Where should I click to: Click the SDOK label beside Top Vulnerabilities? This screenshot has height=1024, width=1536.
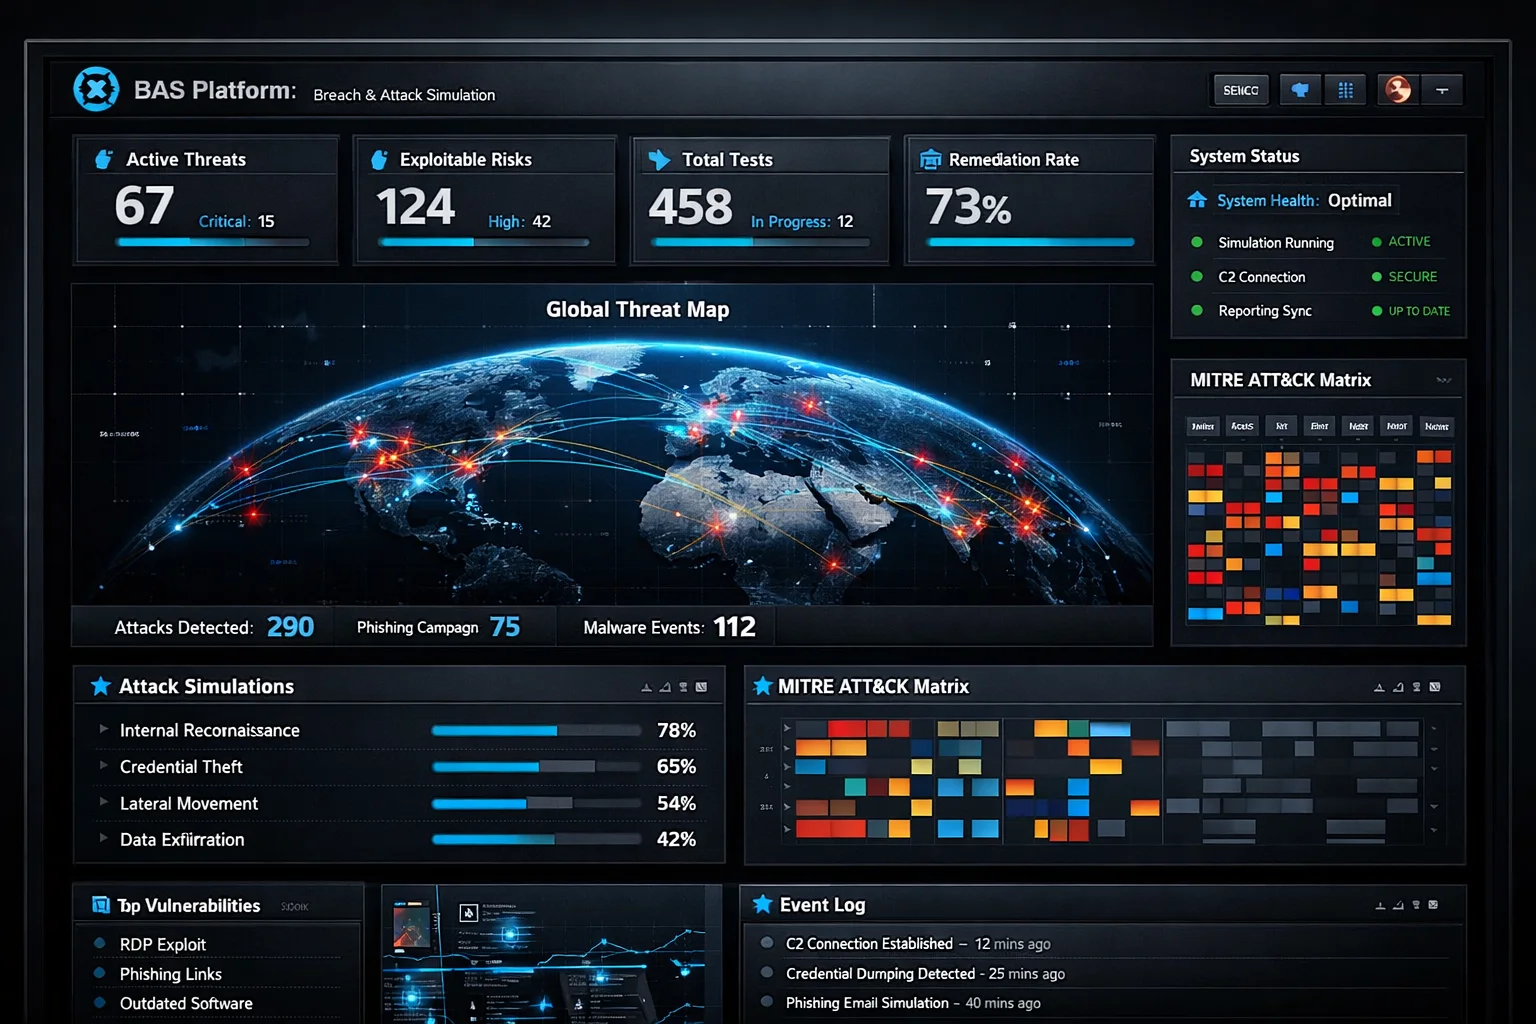294,907
